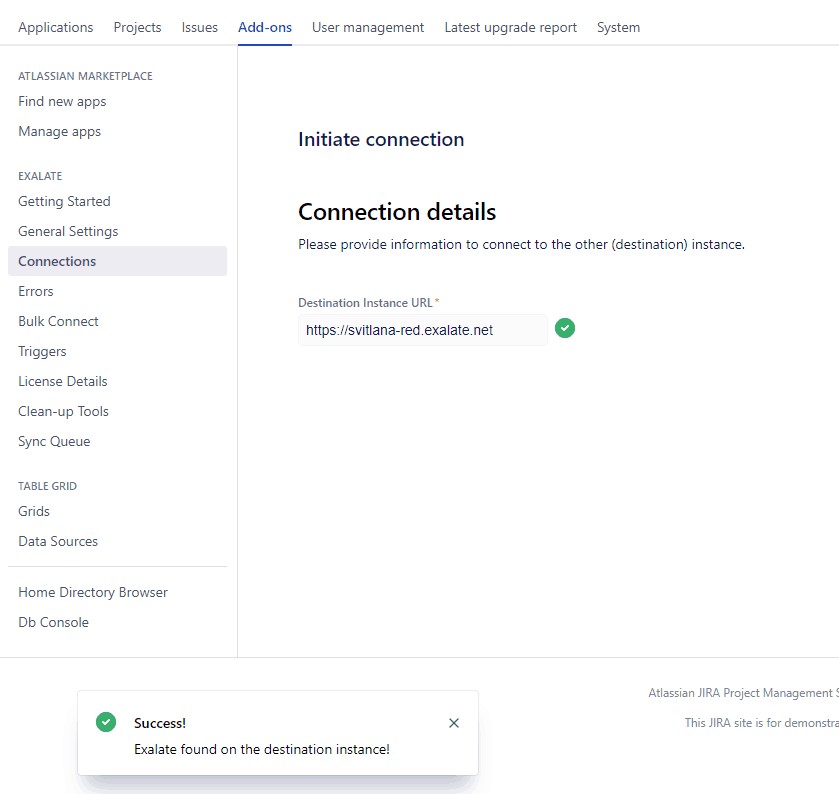This screenshot has height=794, width=839.
Task: Go to the Issues tab
Action: [x=200, y=27]
